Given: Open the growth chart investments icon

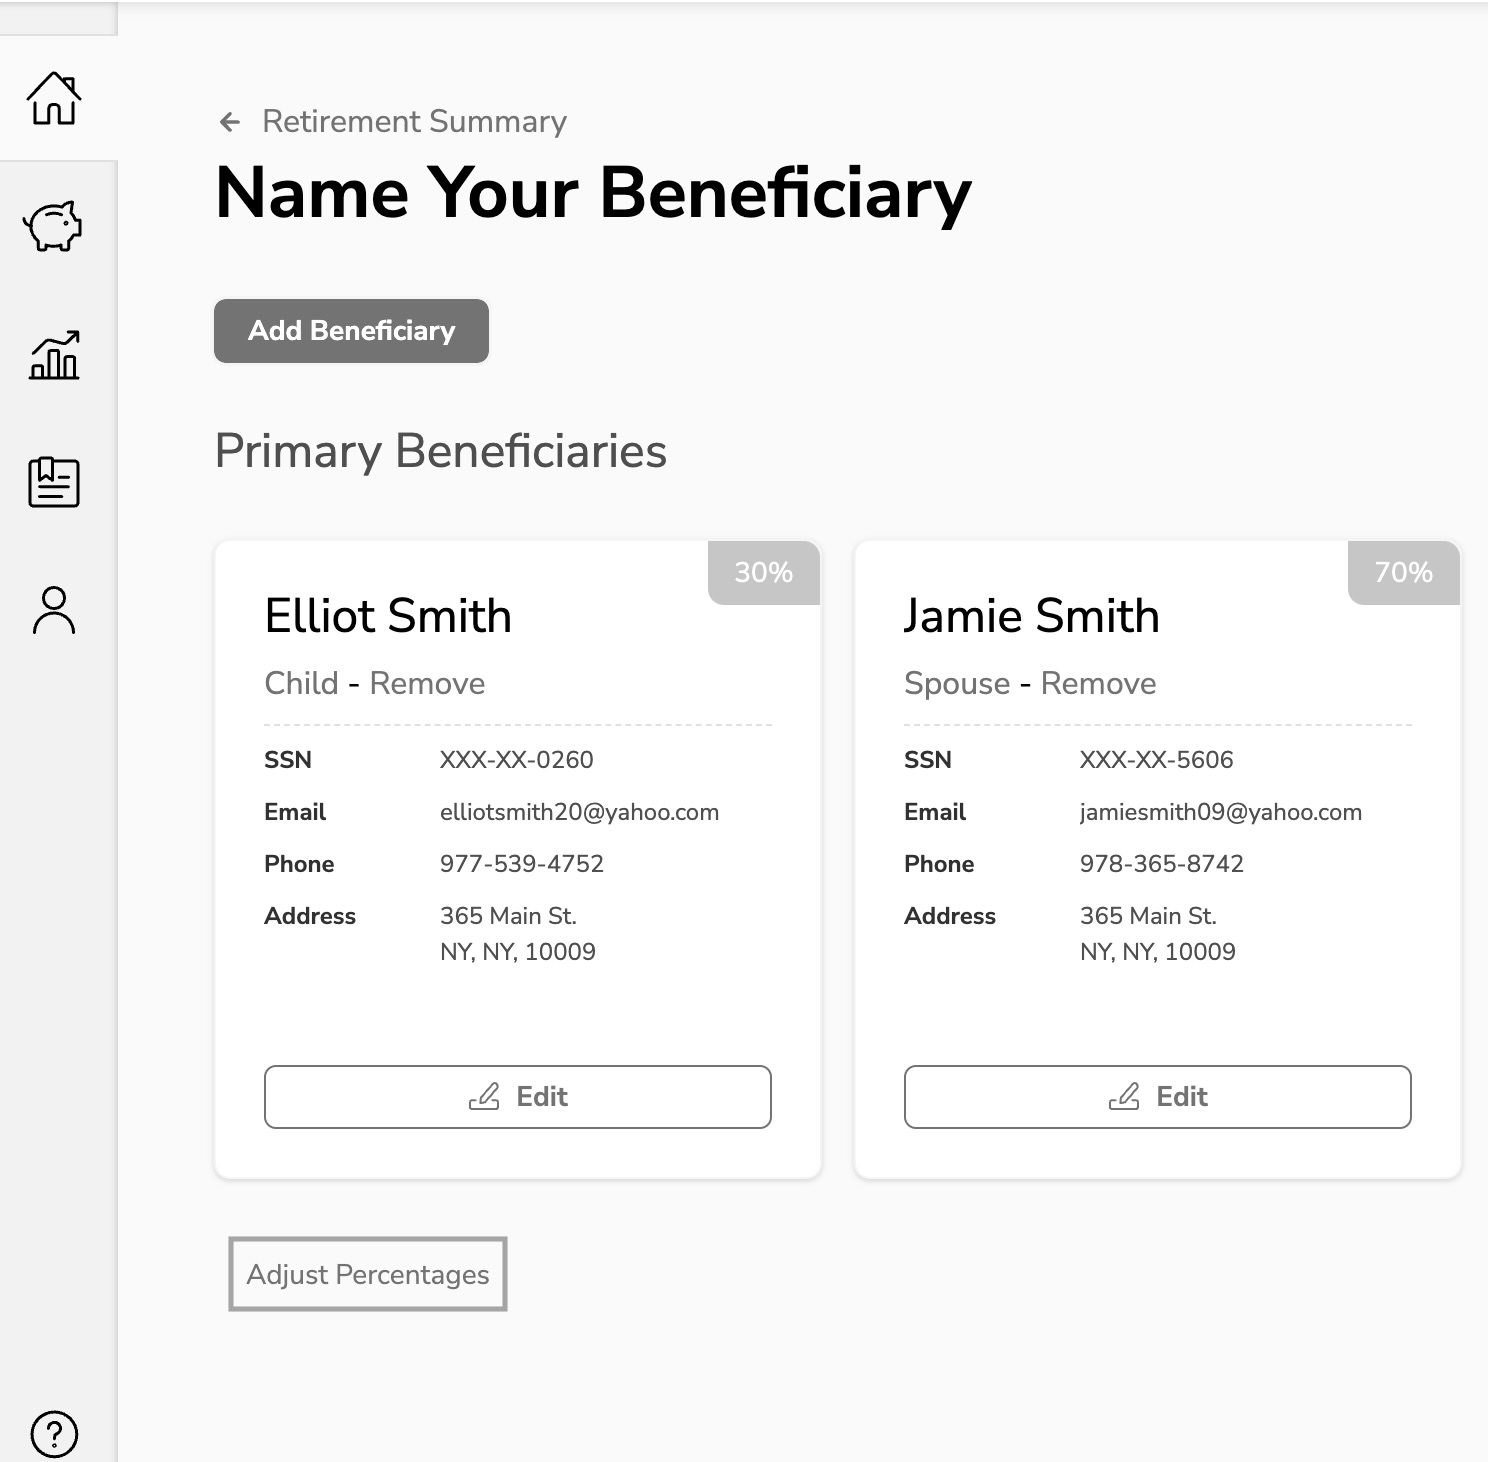Looking at the screenshot, I should point(54,355).
